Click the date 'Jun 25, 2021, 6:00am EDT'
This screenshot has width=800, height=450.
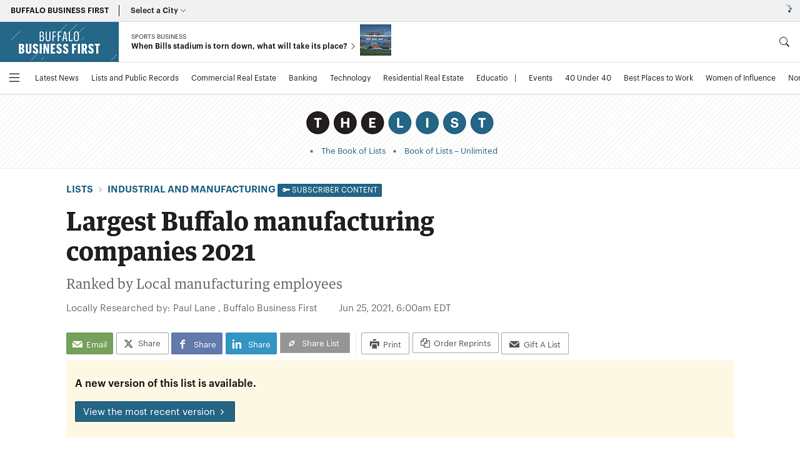pyautogui.click(x=395, y=308)
